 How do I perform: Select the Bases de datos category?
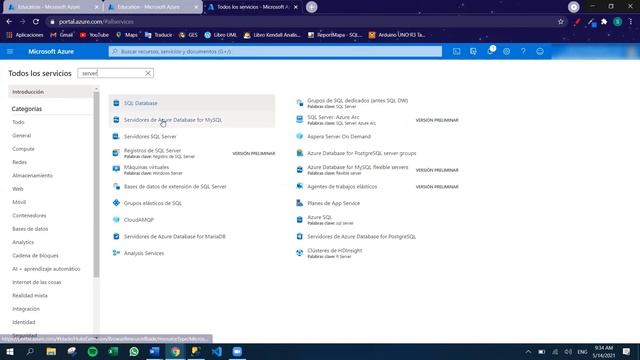(30, 229)
